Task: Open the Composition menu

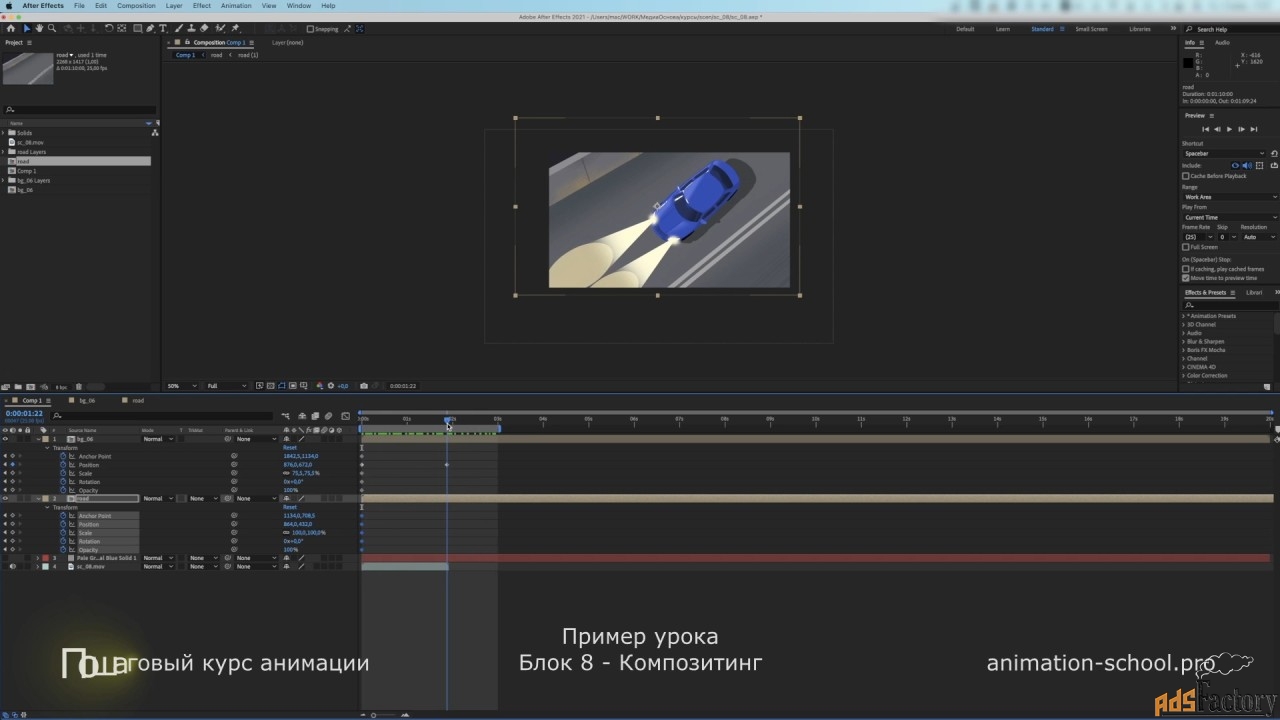Action: pos(136,6)
